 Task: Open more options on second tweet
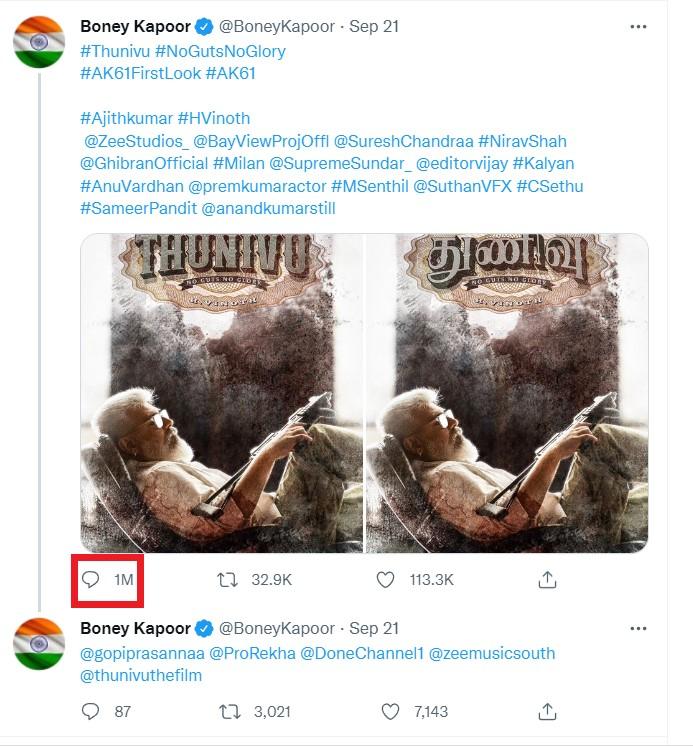[x=638, y=629]
